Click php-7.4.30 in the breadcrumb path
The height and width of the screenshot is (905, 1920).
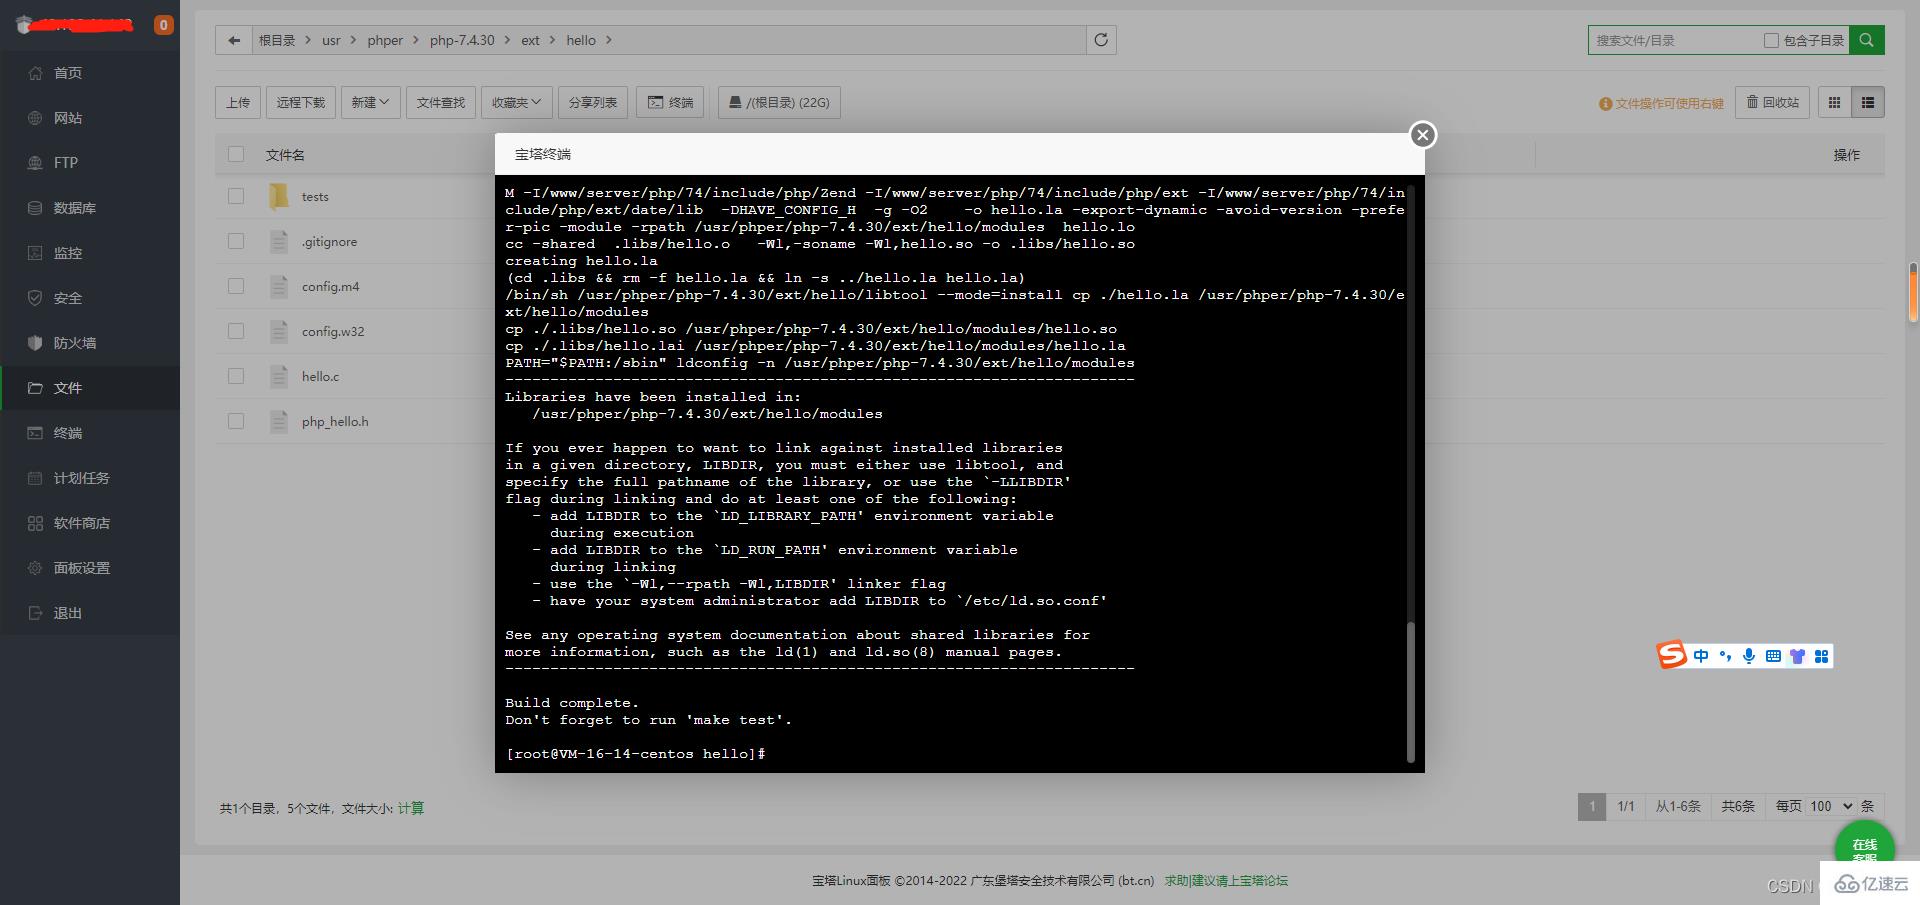coord(462,40)
